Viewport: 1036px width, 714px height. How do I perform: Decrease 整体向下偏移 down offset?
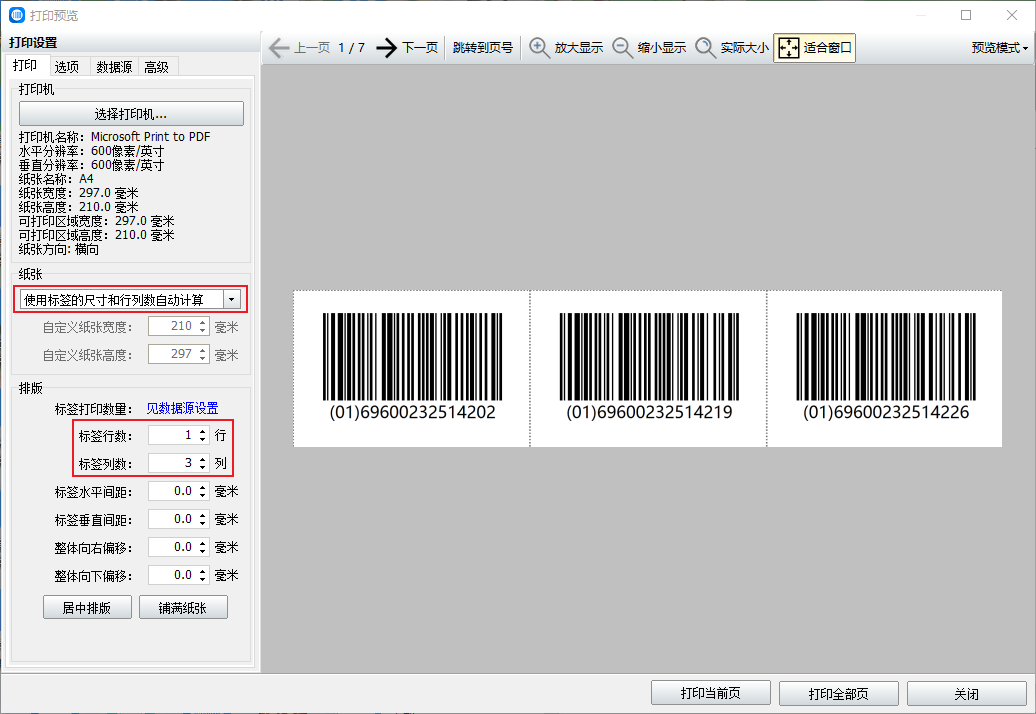(203, 580)
